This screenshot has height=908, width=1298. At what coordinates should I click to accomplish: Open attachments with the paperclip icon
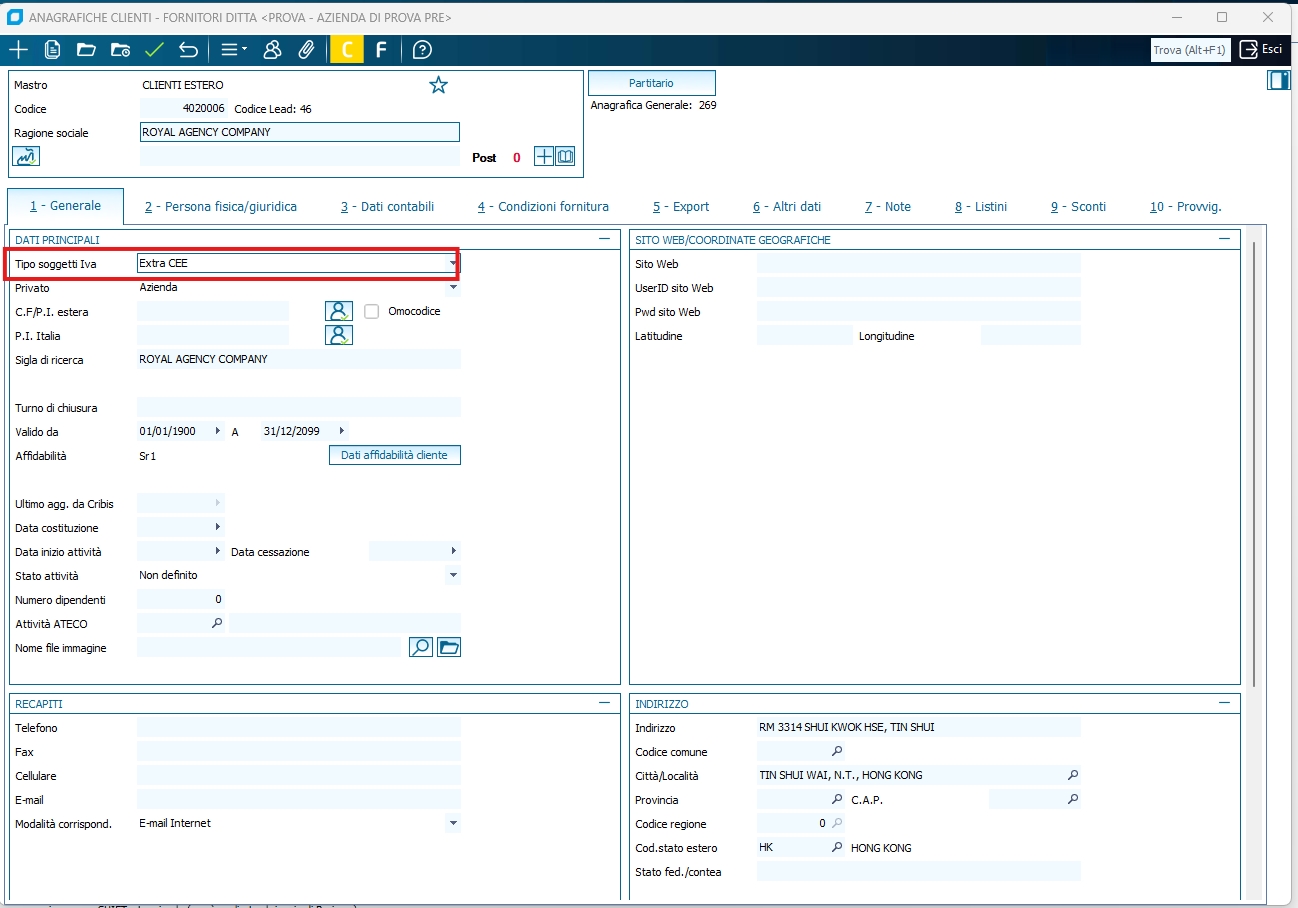pyautogui.click(x=307, y=50)
